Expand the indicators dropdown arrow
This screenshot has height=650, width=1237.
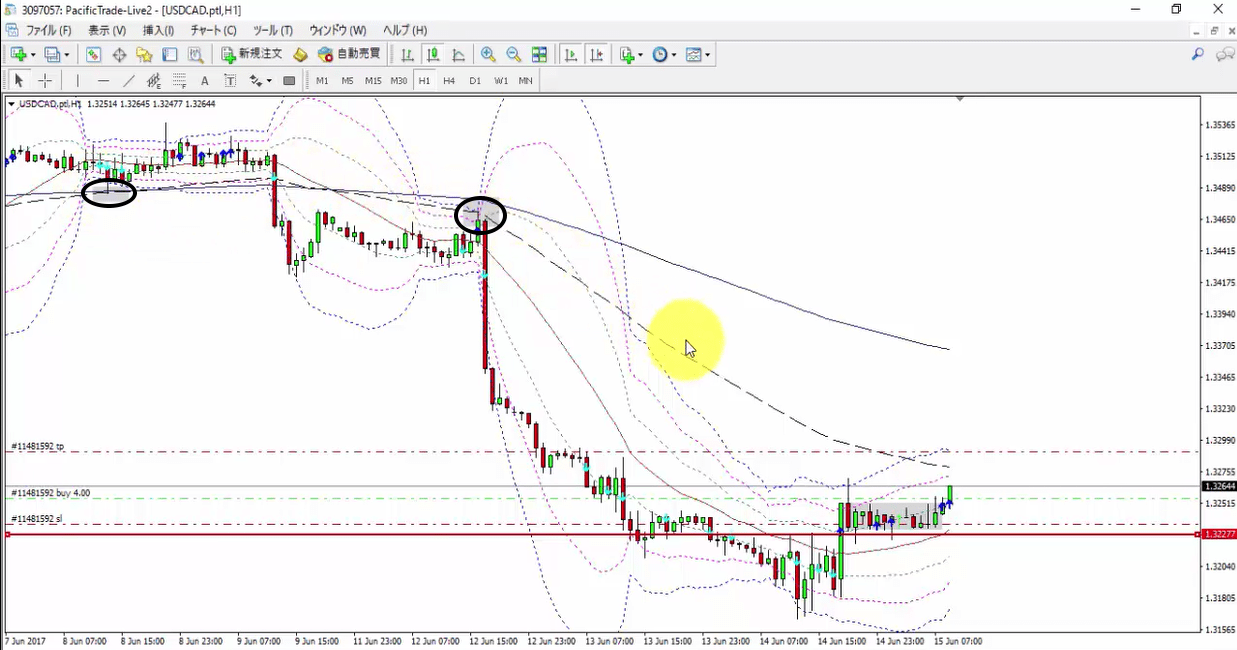[x=641, y=55]
